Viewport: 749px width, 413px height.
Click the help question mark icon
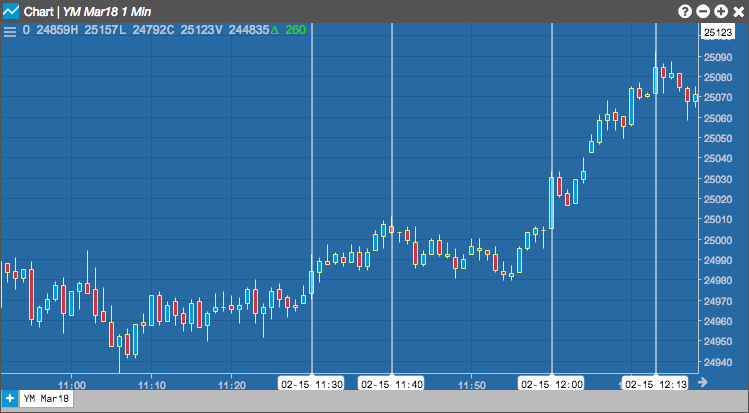point(685,11)
